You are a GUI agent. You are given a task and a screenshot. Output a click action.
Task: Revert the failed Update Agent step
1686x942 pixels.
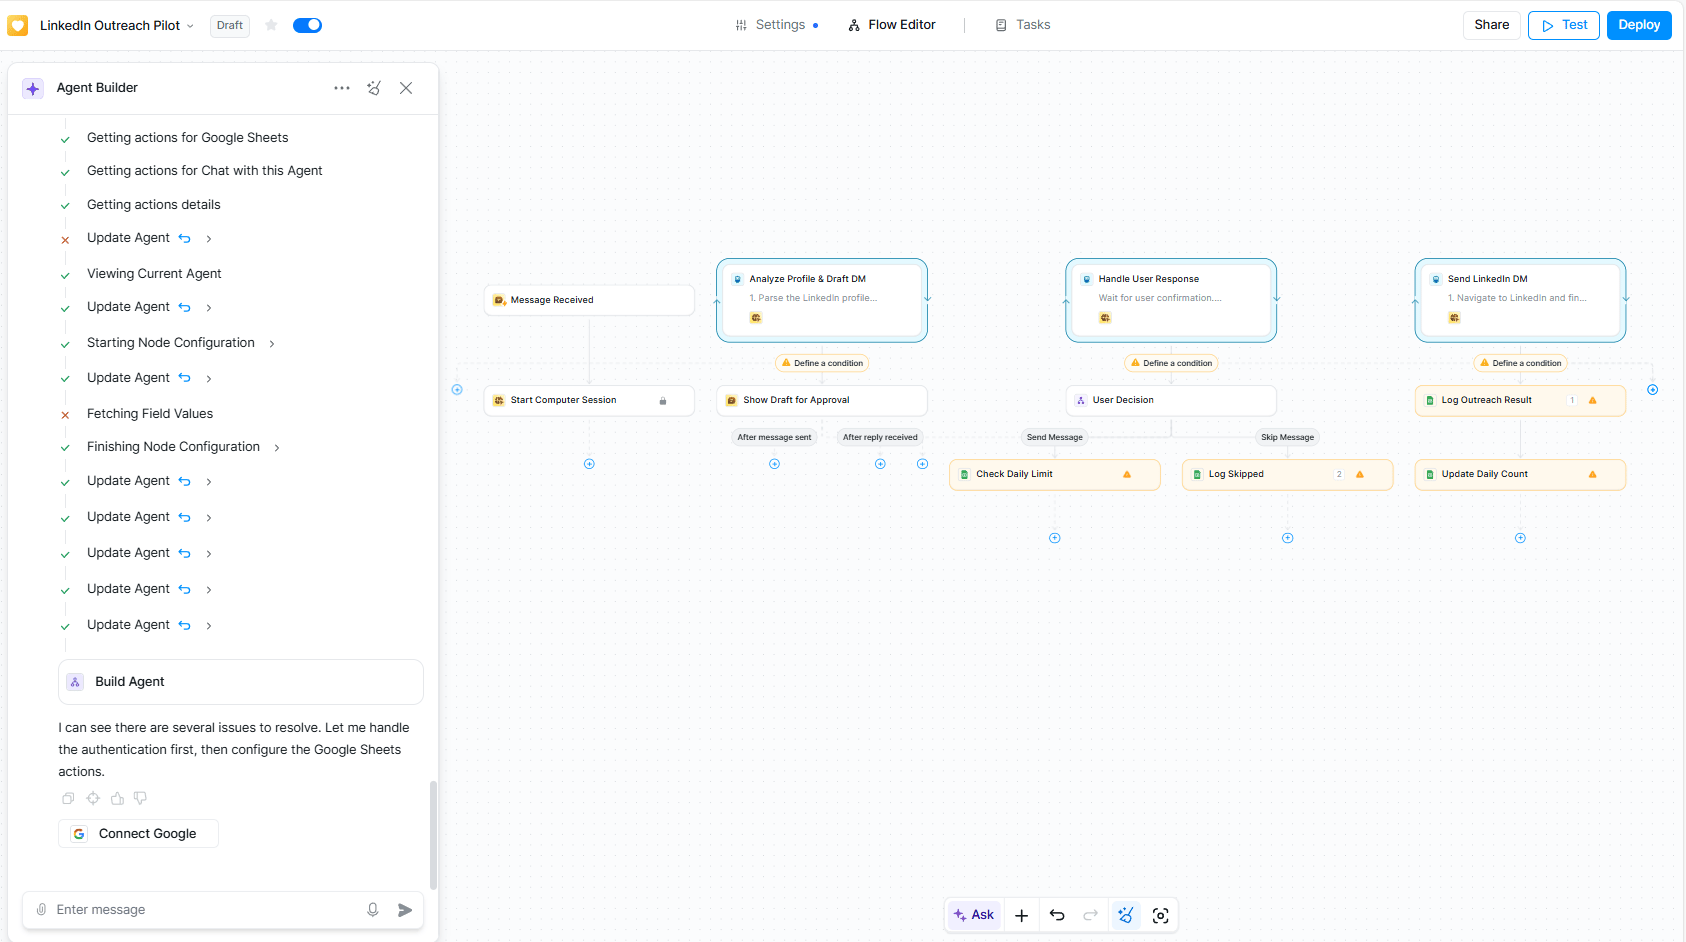(184, 238)
